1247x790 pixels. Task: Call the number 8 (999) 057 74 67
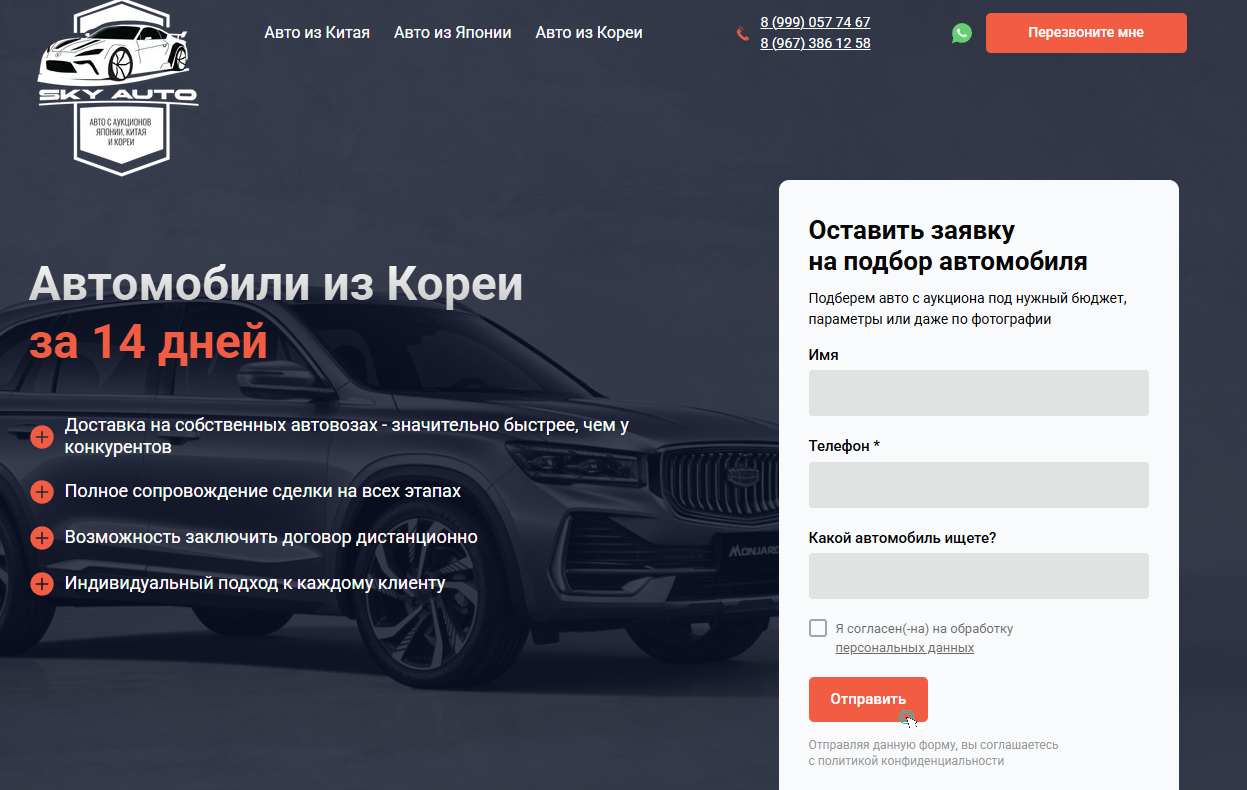pyautogui.click(x=815, y=22)
